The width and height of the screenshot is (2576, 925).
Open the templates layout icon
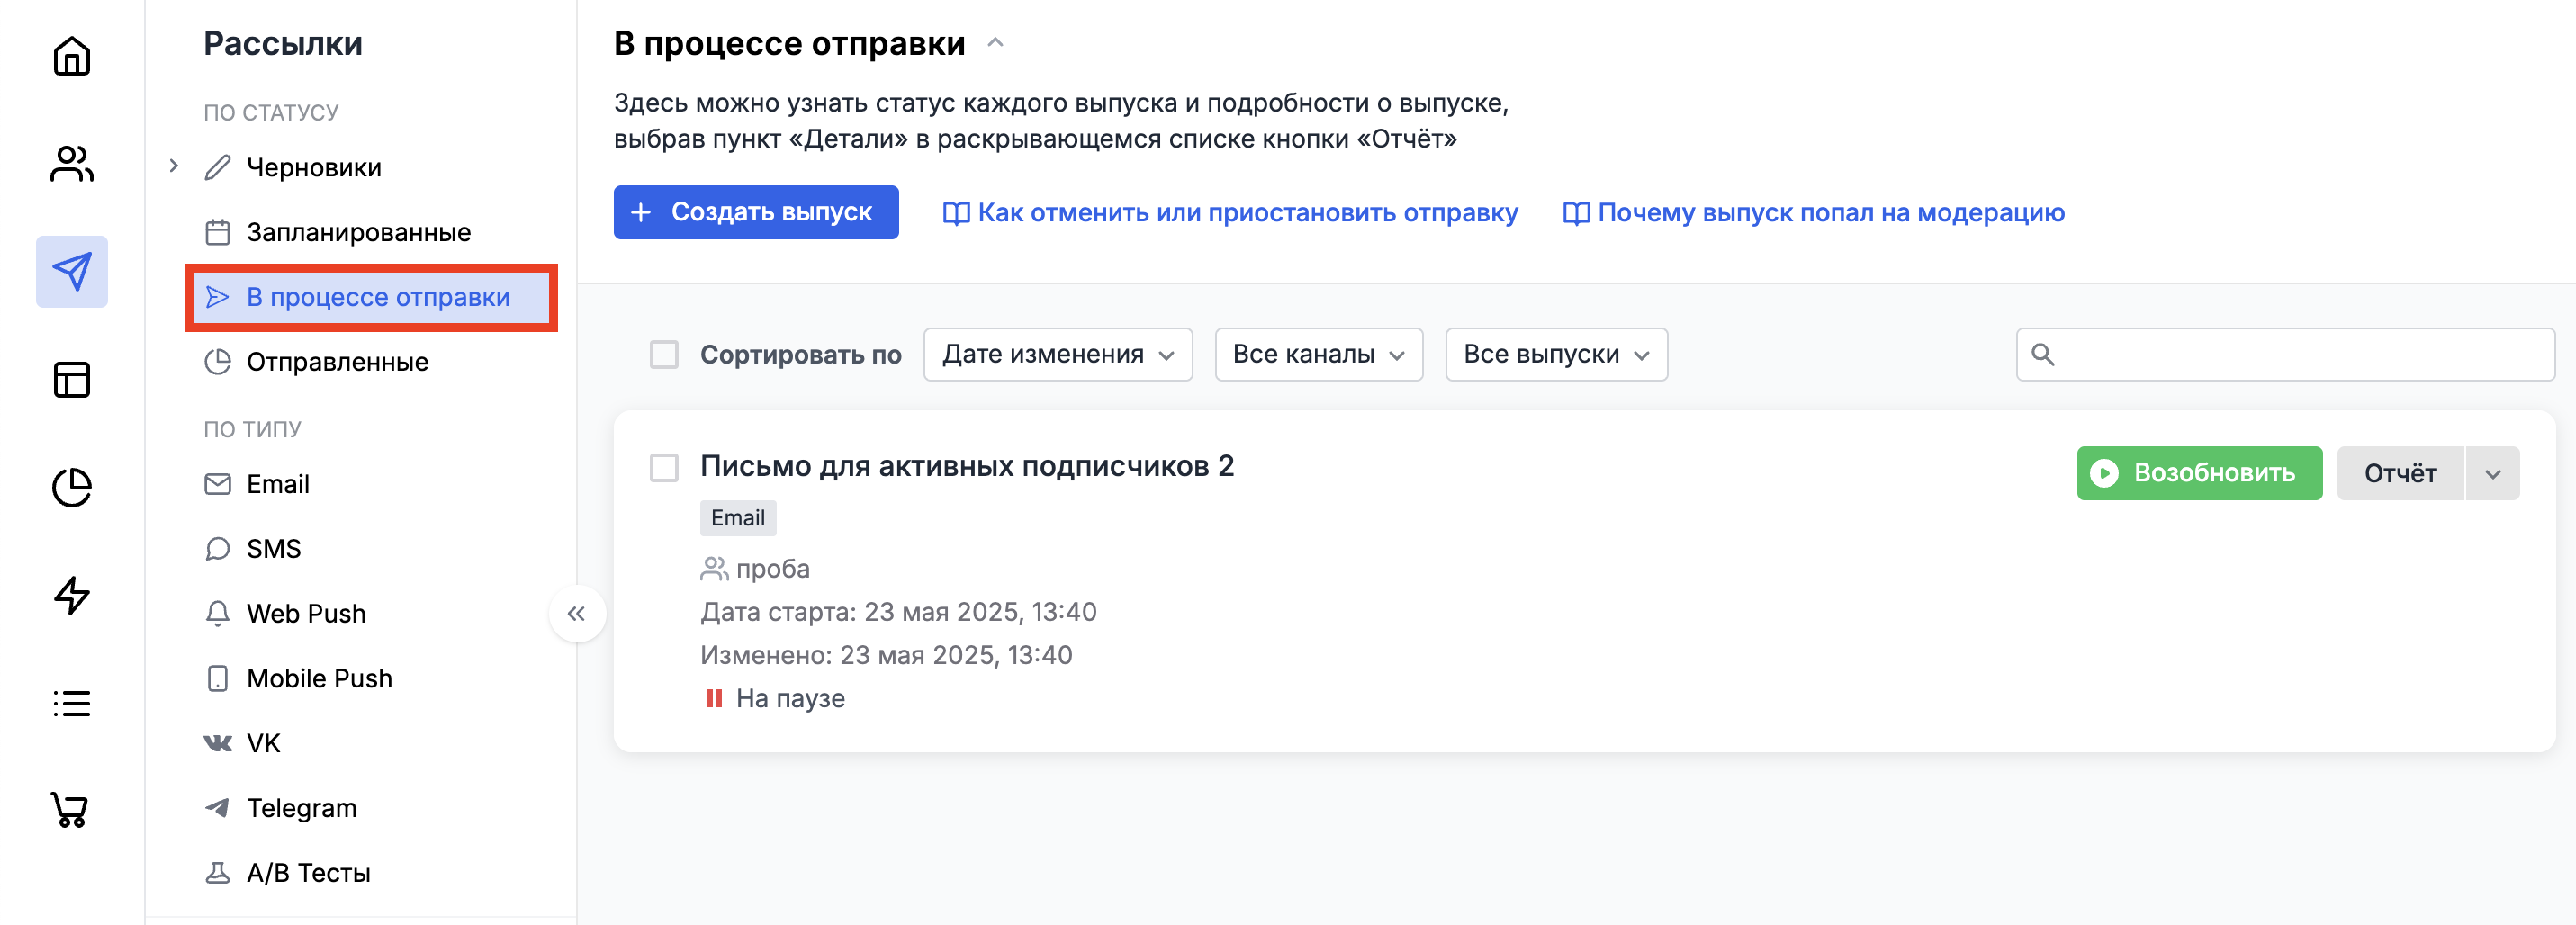pos(71,380)
